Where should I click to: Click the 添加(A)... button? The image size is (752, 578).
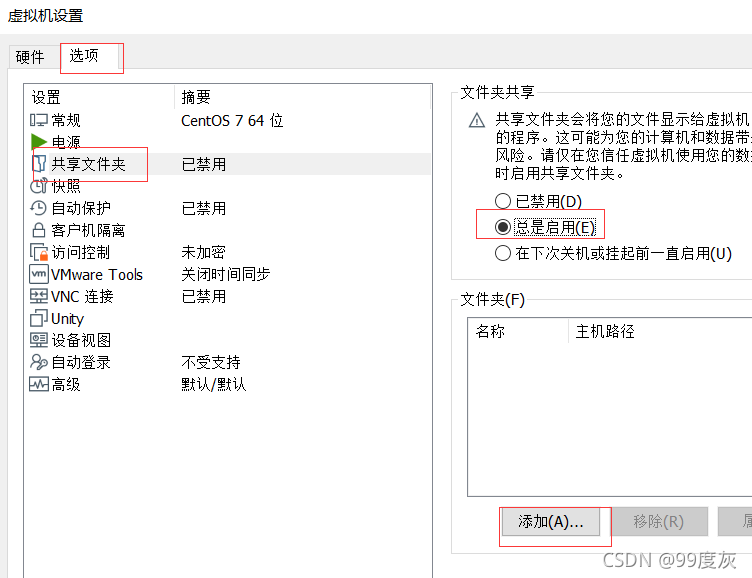[551, 521]
